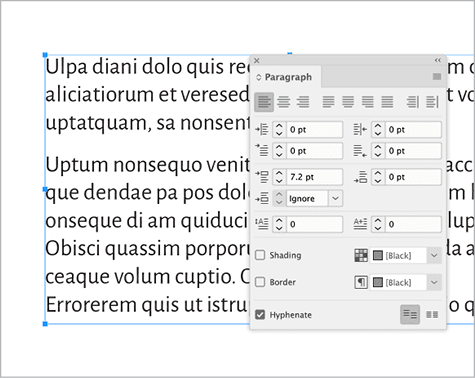Close the Paragraph panel

[x=257, y=60]
